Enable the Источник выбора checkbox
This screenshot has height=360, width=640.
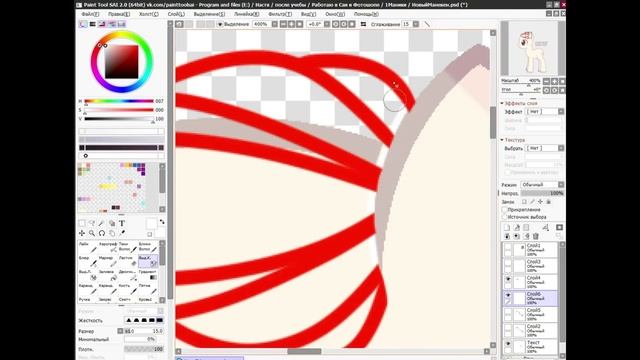tap(504, 217)
